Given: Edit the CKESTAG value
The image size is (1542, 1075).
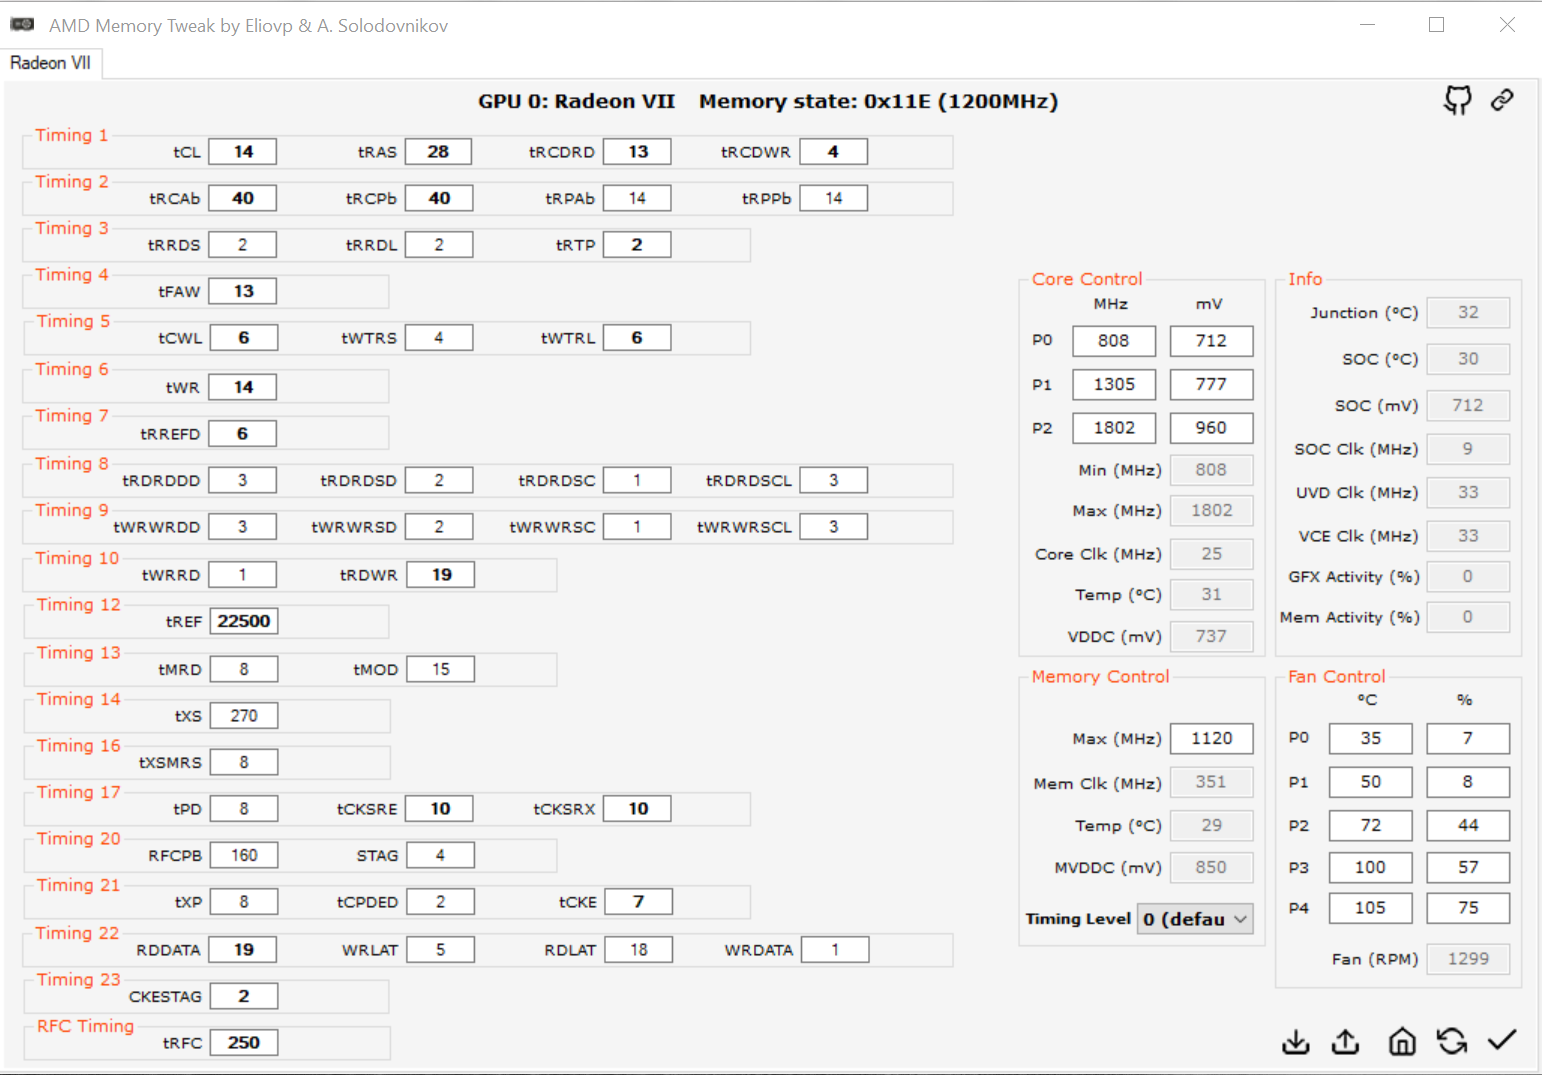Looking at the screenshot, I should [244, 996].
